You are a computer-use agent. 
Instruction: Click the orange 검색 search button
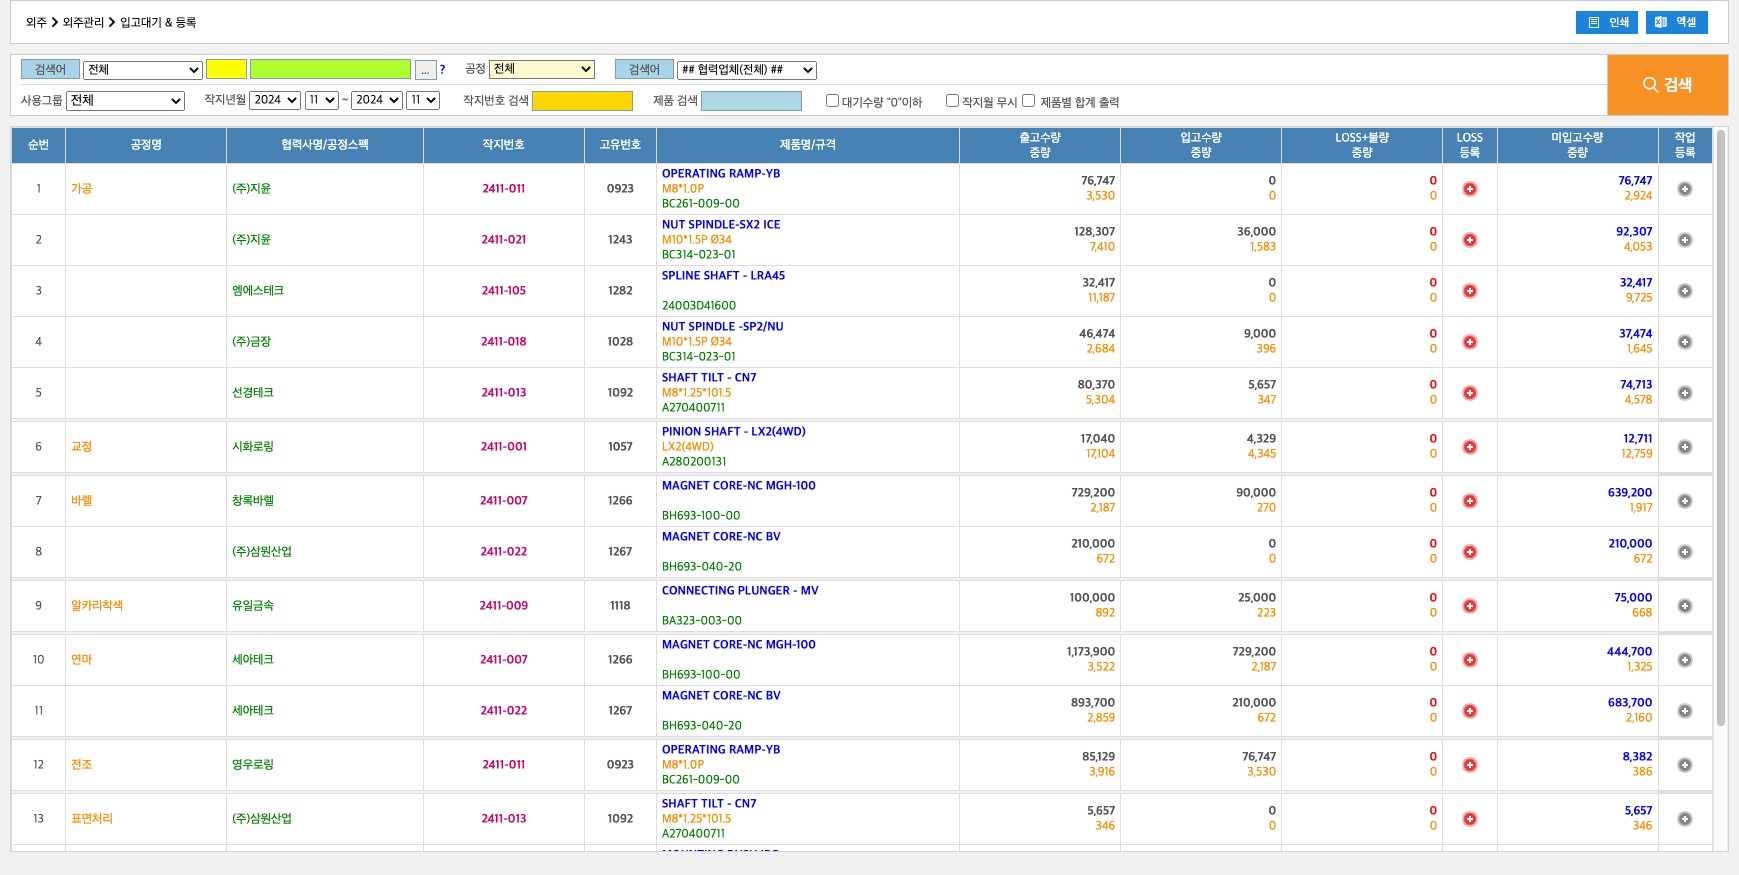click(1667, 85)
